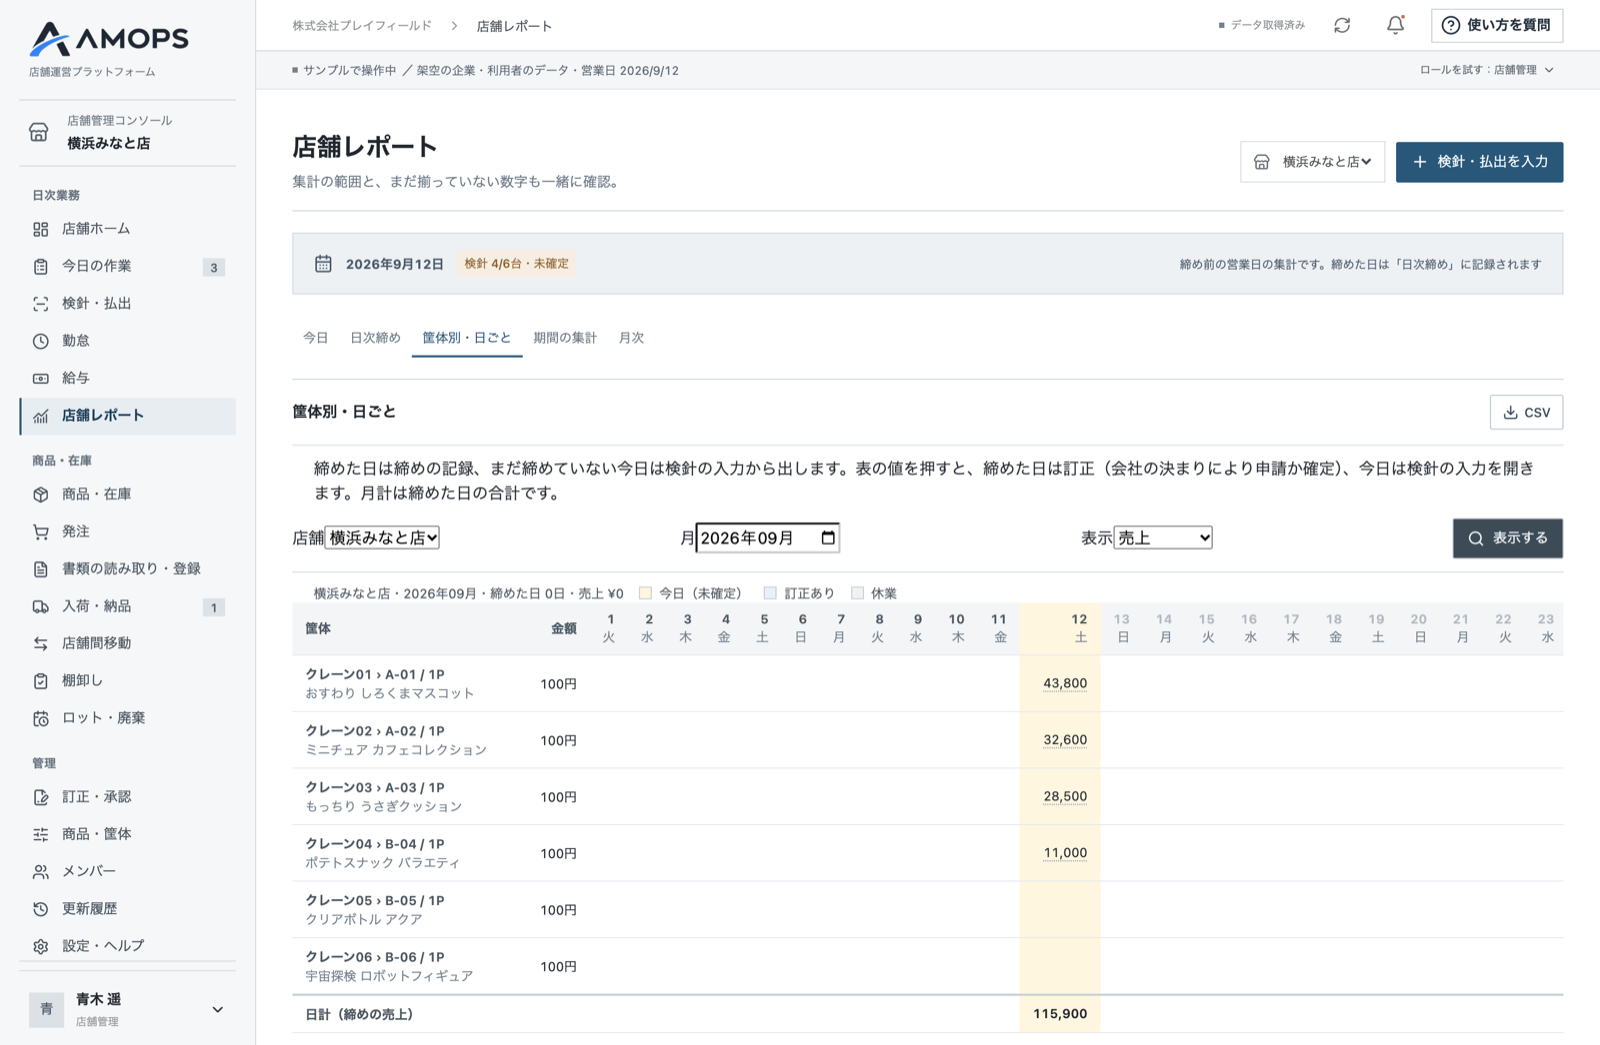1600x1045 pixels.
Task: Switch to the 今日 tab
Action: pyautogui.click(x=315, y=338)
